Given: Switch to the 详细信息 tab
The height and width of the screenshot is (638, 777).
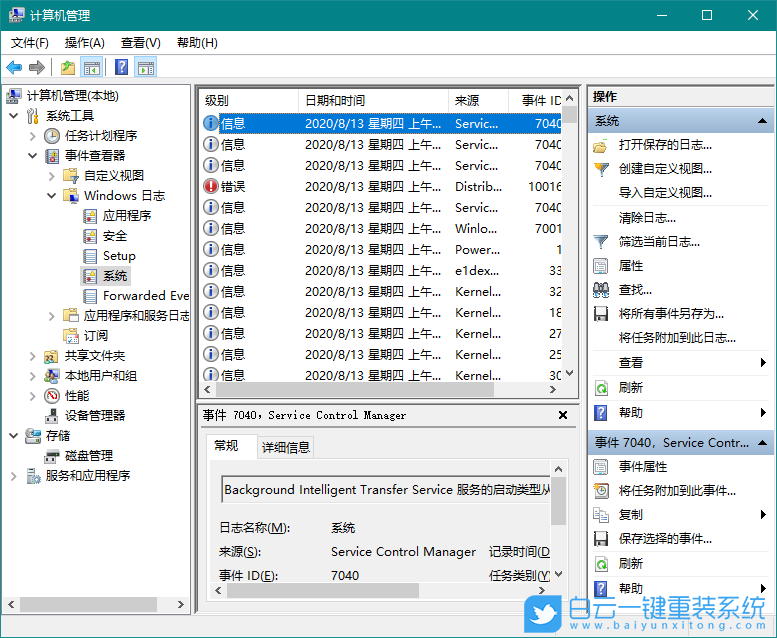Looking at the screenshot, I should tap(286, 448).
